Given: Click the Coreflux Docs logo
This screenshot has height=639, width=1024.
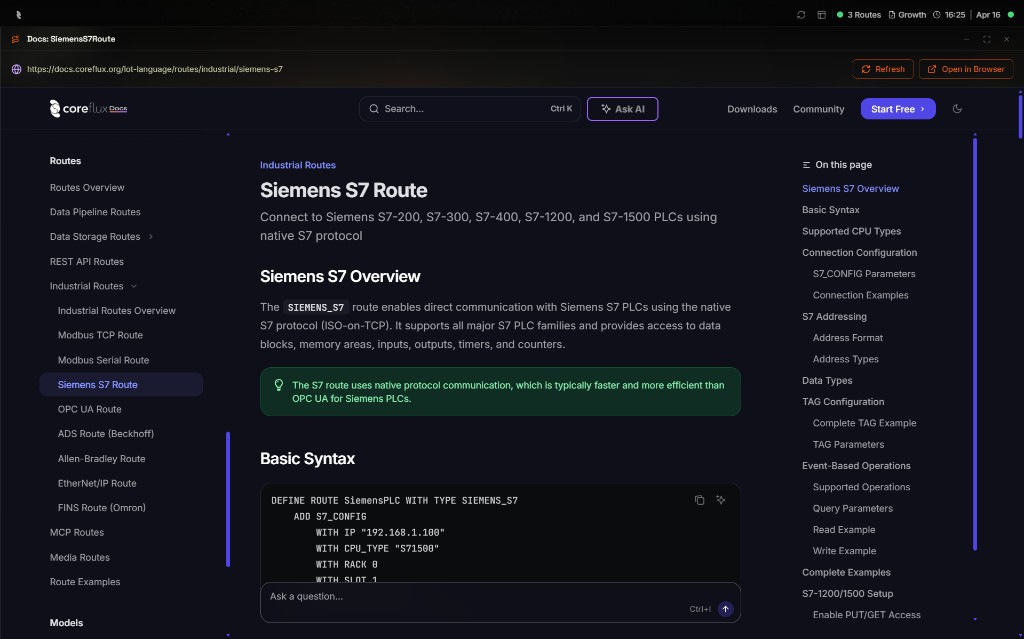Looking at the screenshot, I should point(88,108).
